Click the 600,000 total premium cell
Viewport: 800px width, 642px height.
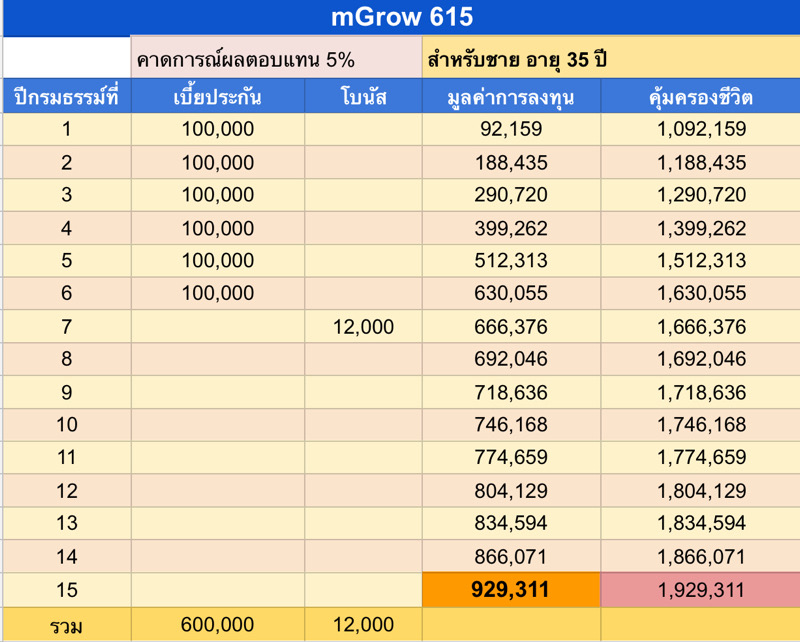pos(217,625)
